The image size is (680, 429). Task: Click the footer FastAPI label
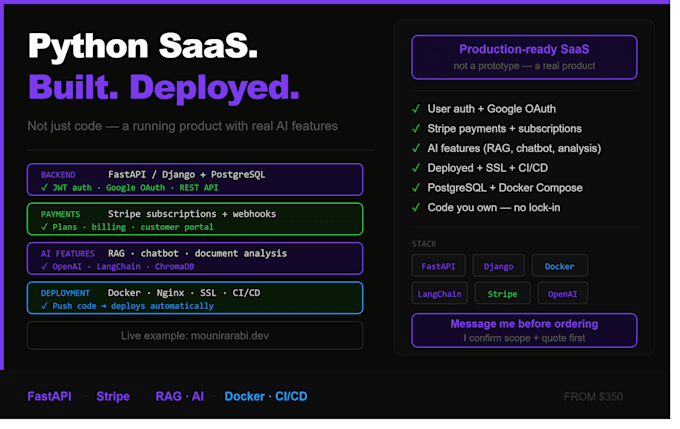[x=49, y=396]
